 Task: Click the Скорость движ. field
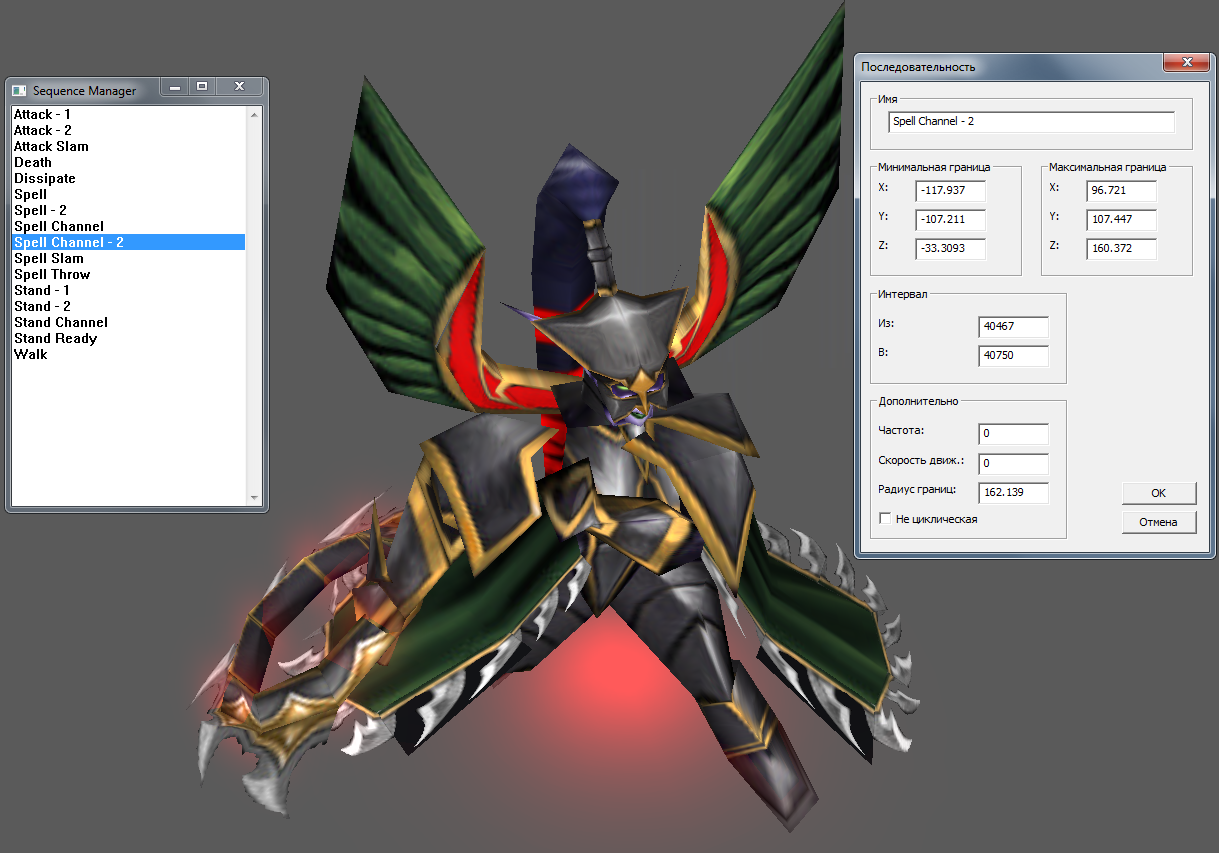(x=1014, y=464)
